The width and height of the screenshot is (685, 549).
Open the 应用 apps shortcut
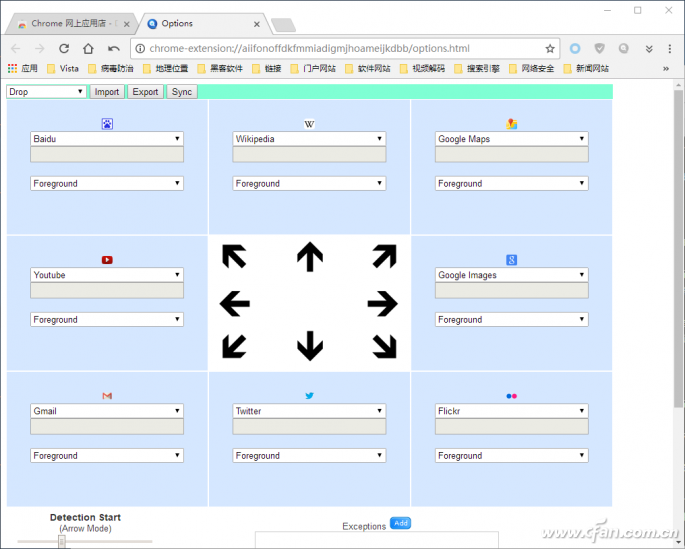[23, 69]
